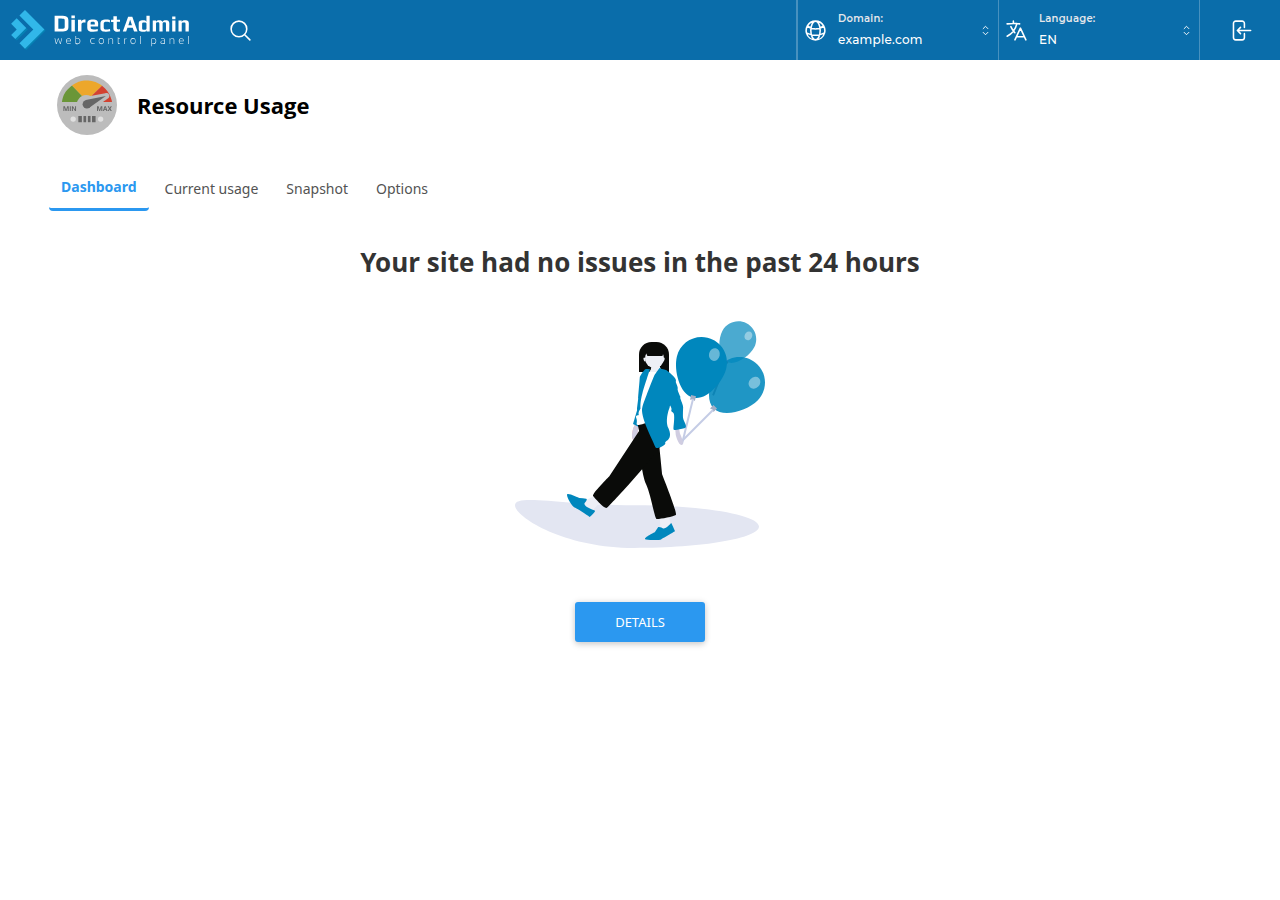Click the Resource Usage gauge icon
Screen dimensions: 1280x900
click(87, 105)
